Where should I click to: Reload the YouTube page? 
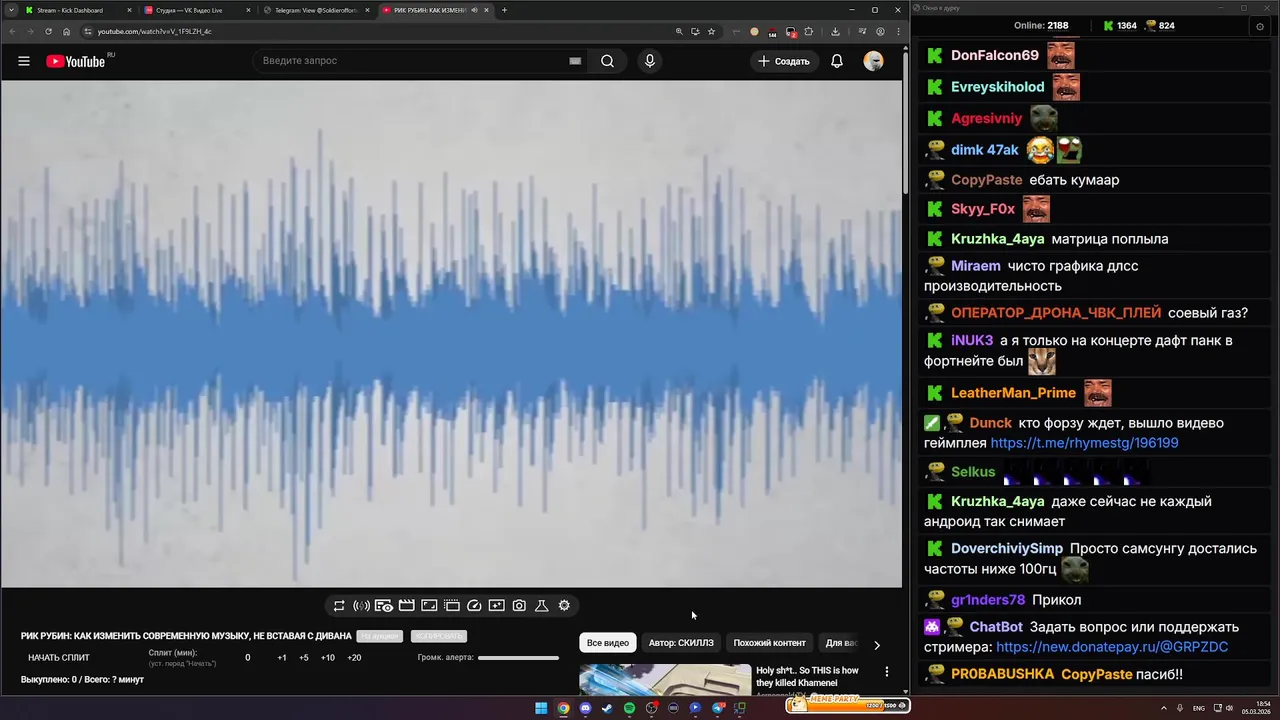[x=48, y=31]
